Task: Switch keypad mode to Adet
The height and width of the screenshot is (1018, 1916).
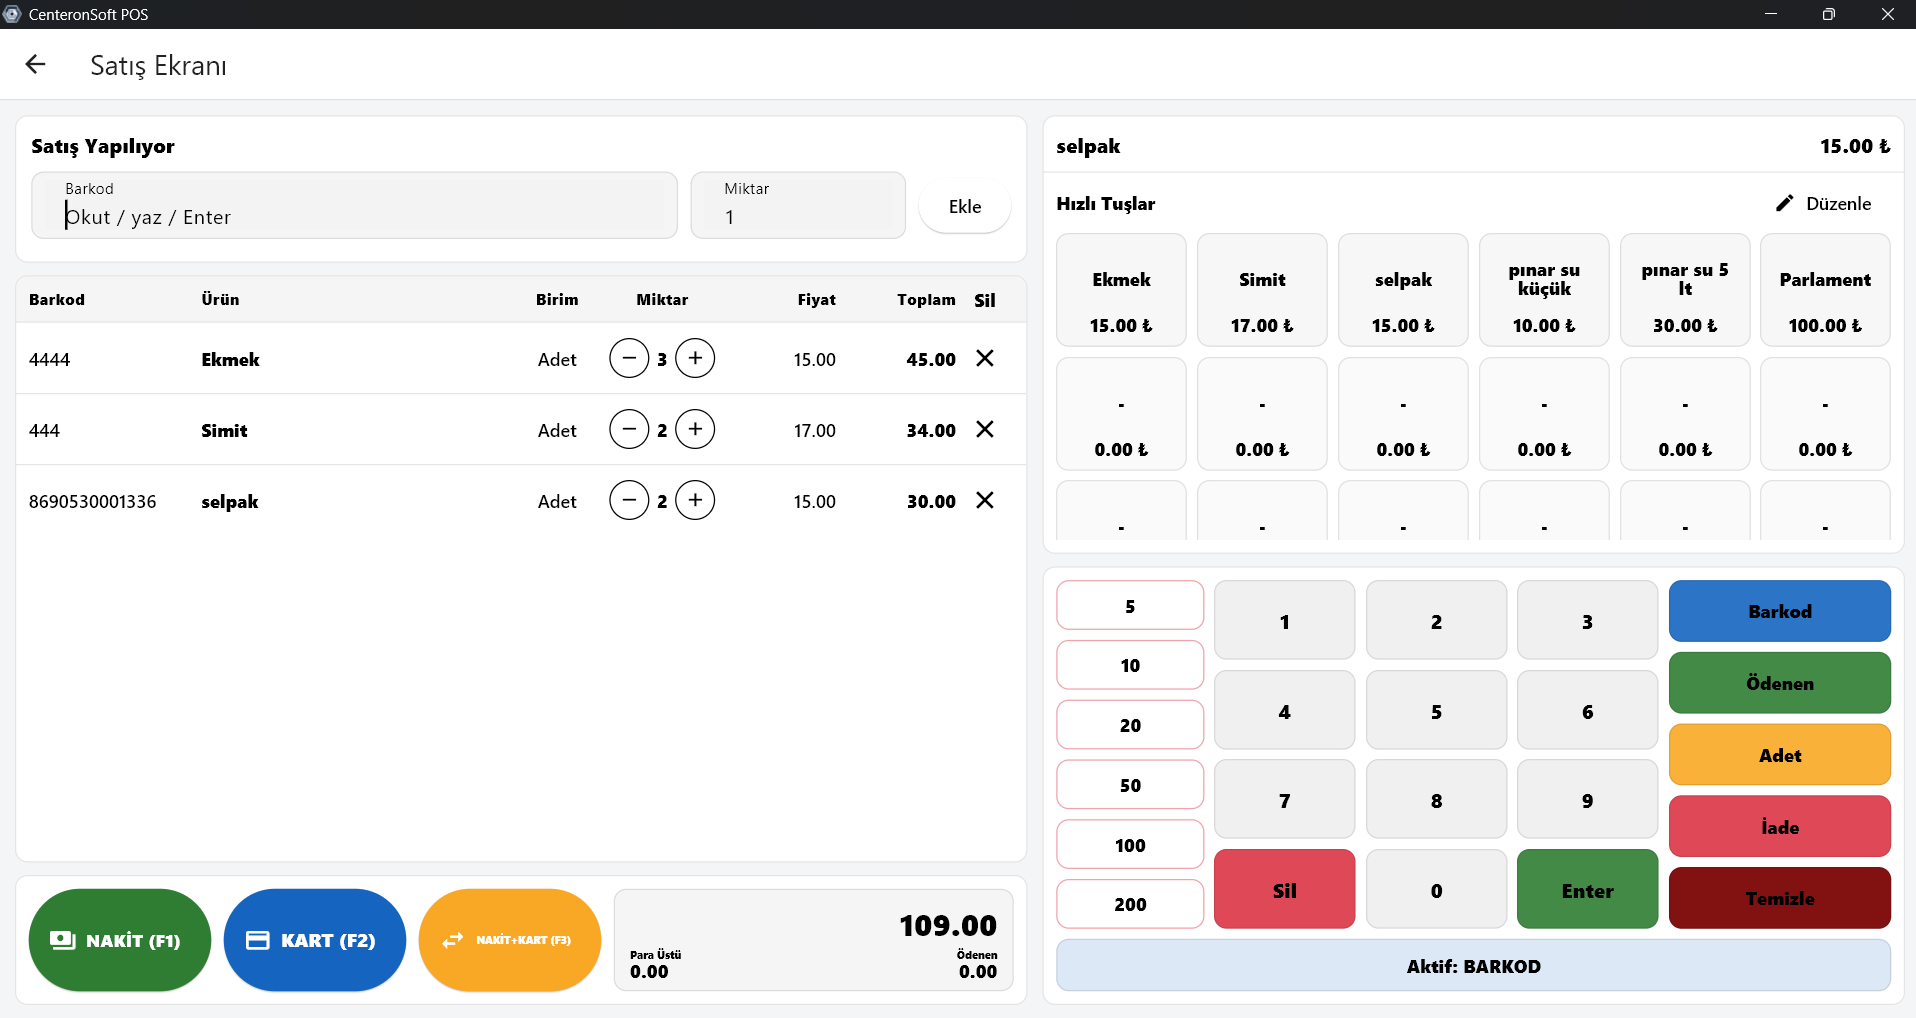Action: 1779,755
